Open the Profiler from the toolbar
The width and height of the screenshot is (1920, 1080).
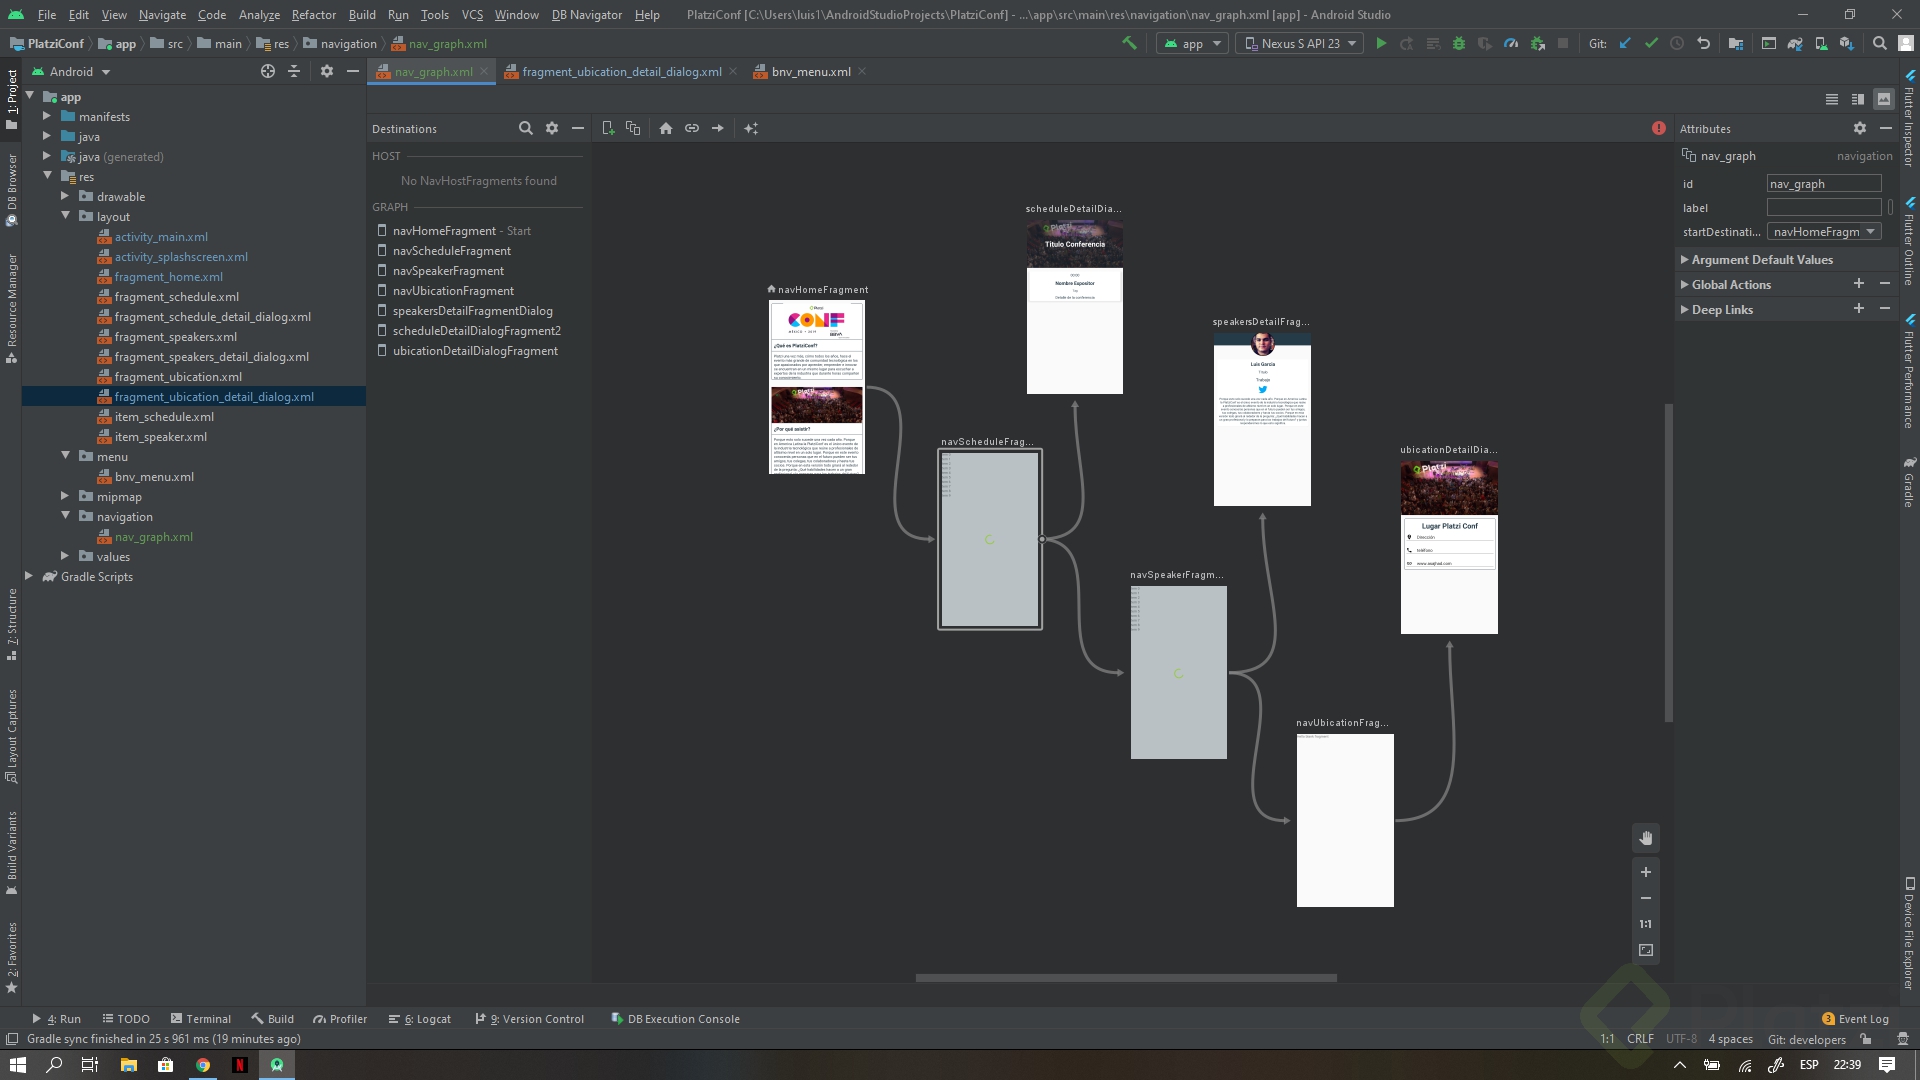click(1511, 43)
